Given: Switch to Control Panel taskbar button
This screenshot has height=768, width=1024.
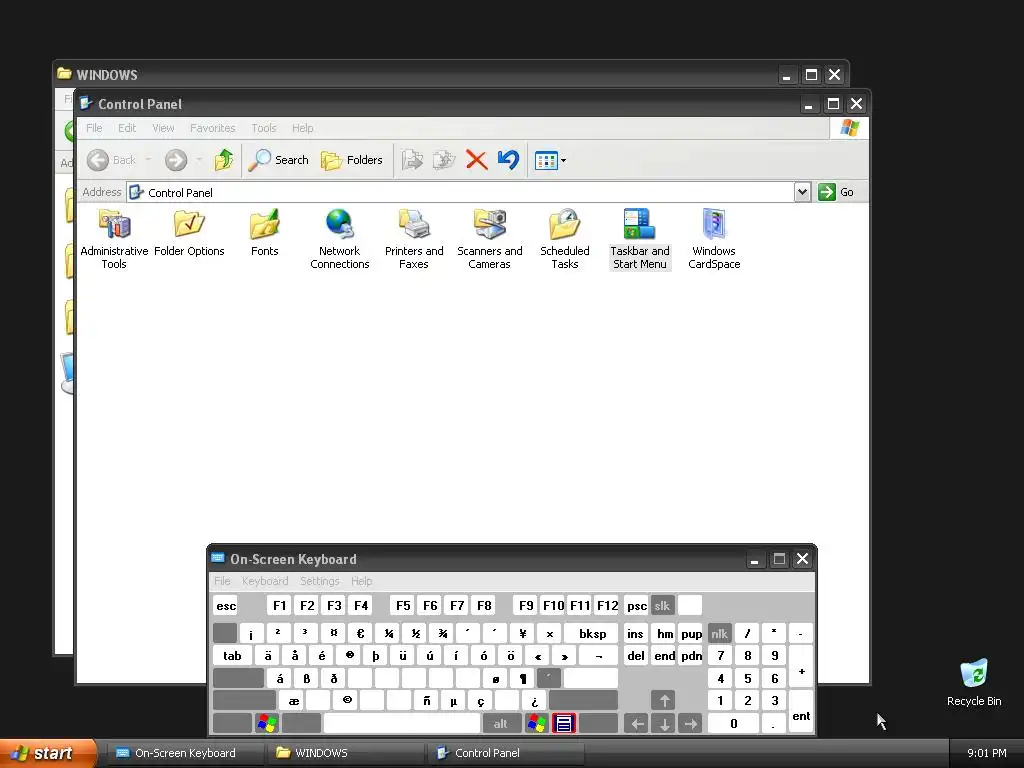Looking at the screenshot, I should tap(505, 753).
